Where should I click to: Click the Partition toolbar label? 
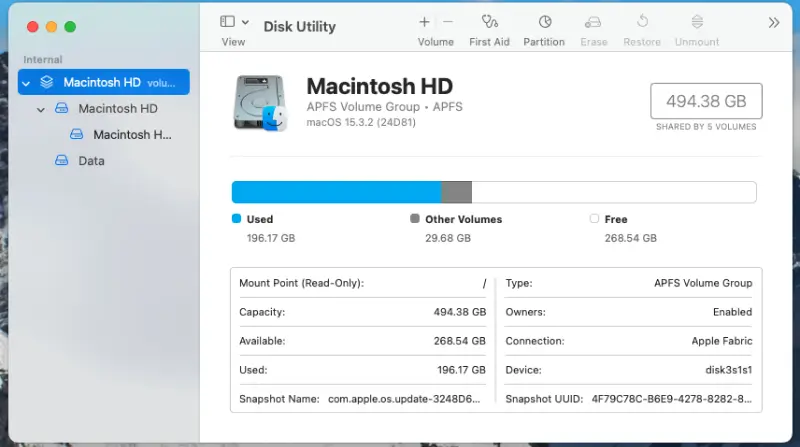tap(544, 42)
